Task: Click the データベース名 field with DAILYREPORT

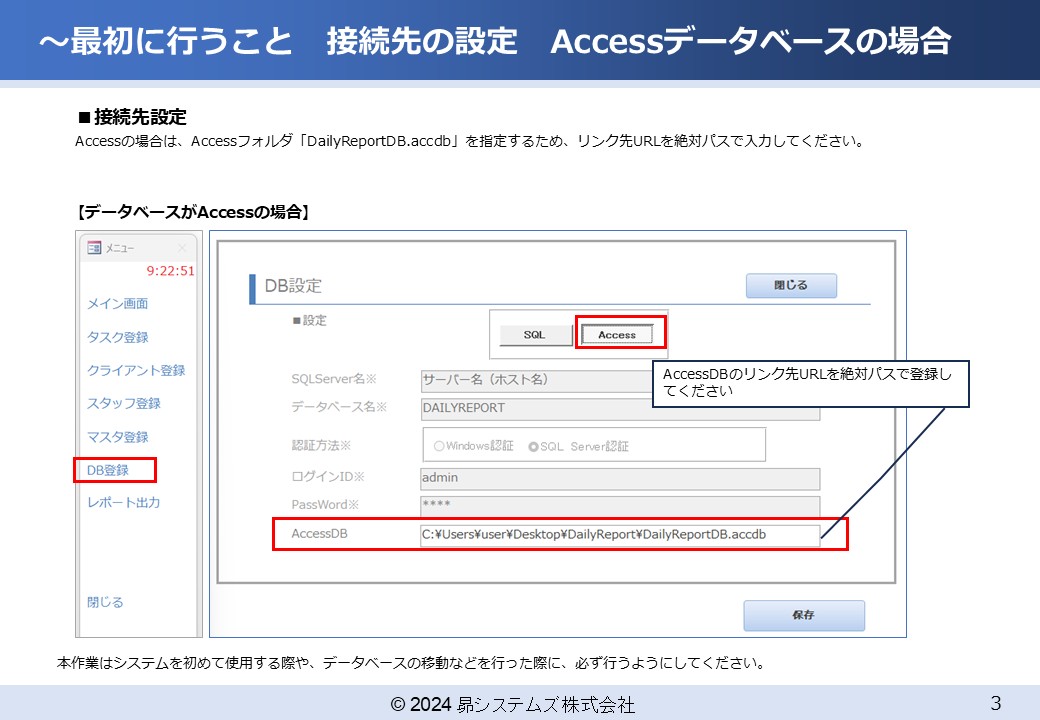Action: [x=619, y=409]
